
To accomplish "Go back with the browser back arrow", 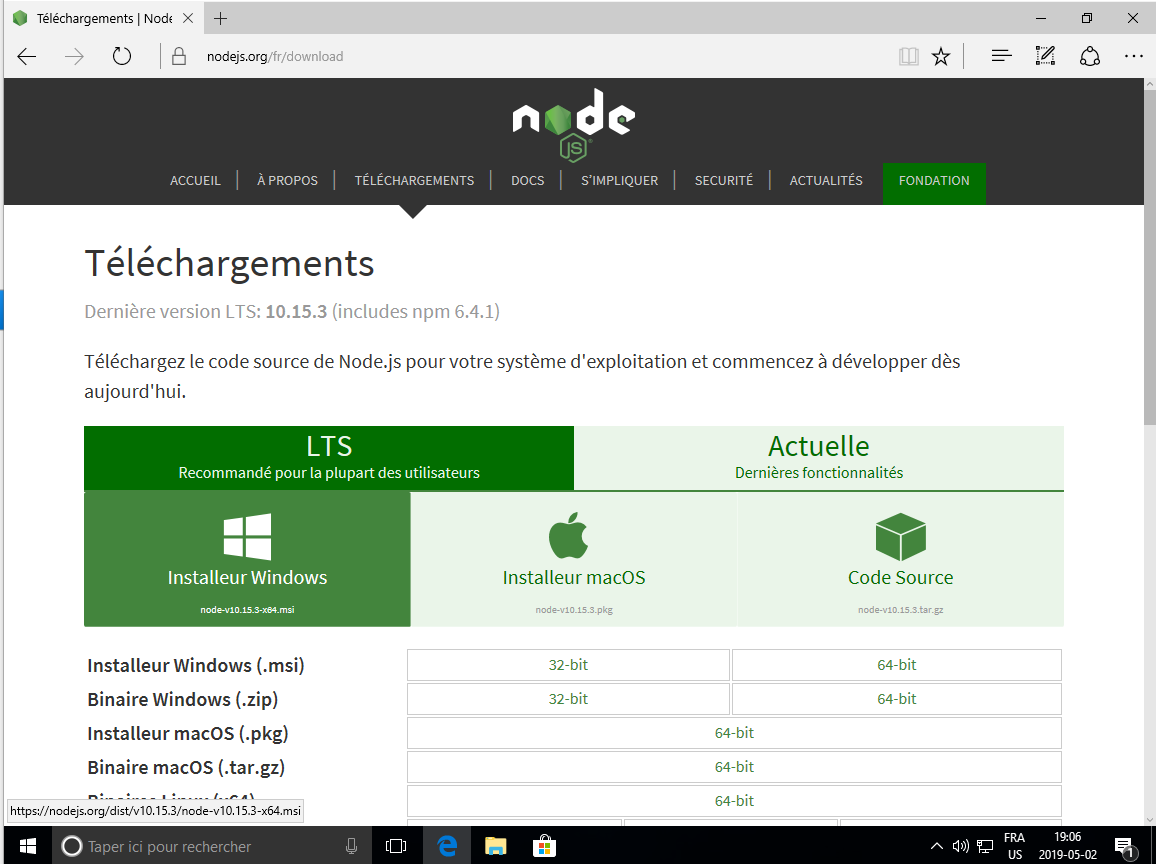I will point(27,57).
